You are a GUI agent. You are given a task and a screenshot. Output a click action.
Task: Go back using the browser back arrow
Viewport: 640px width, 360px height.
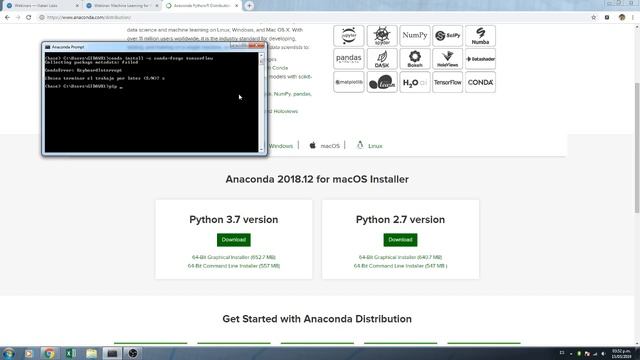pyautogui.click(x=7, y=18)
